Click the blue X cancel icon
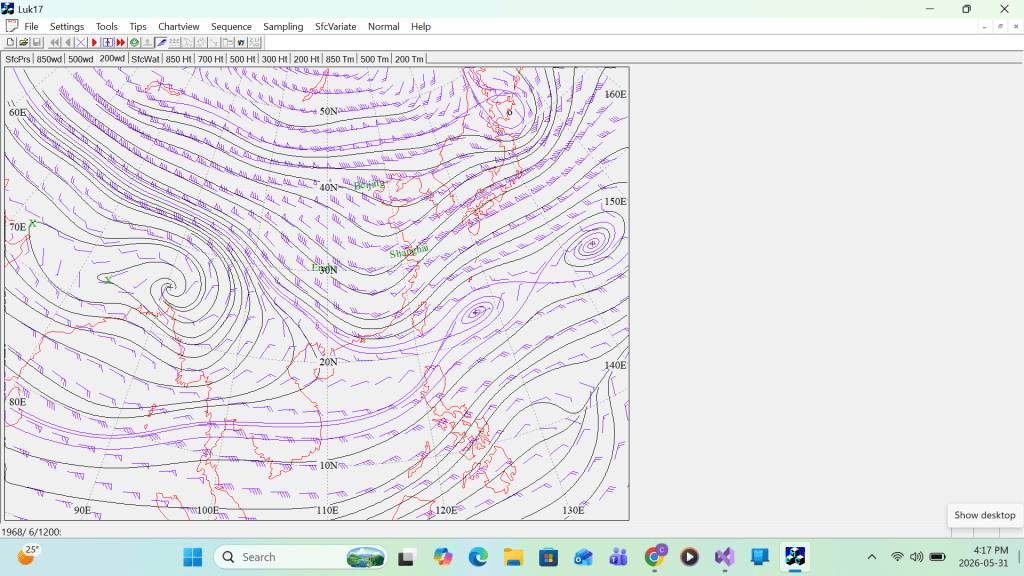The image size is (1024, 576). point(81,42)
